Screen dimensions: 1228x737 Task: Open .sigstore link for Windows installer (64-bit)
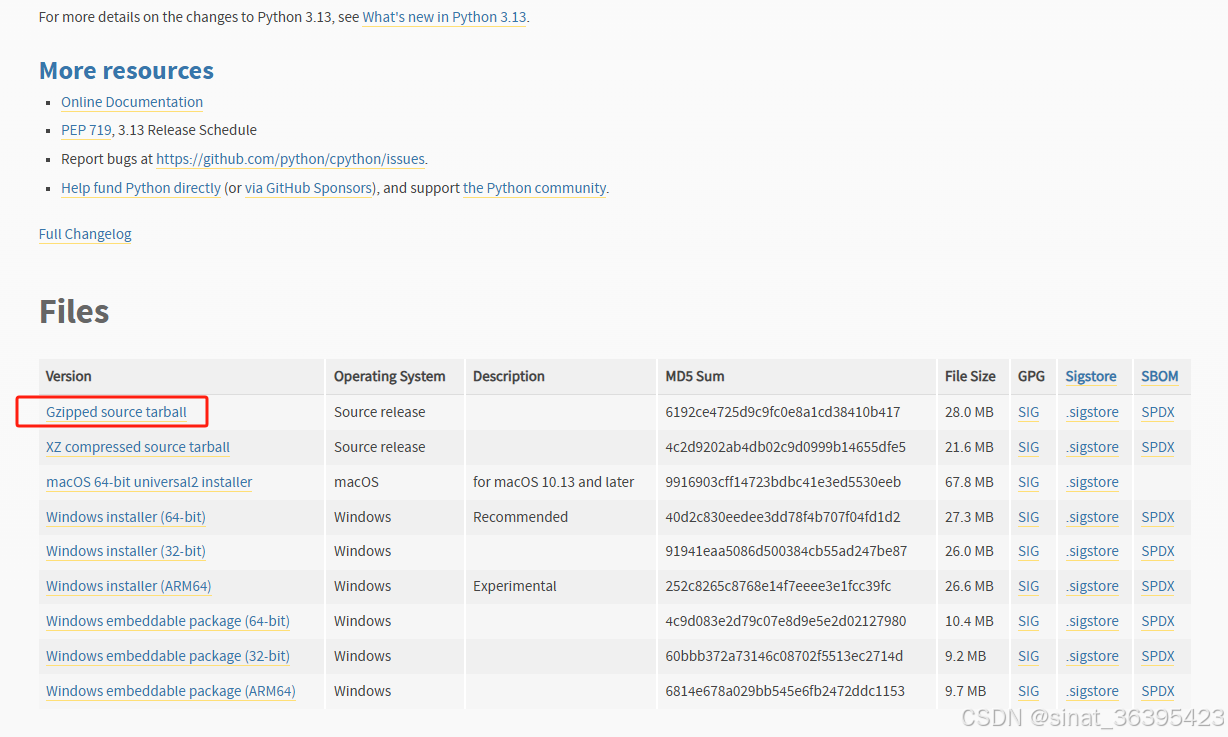tap(1092, 517)
